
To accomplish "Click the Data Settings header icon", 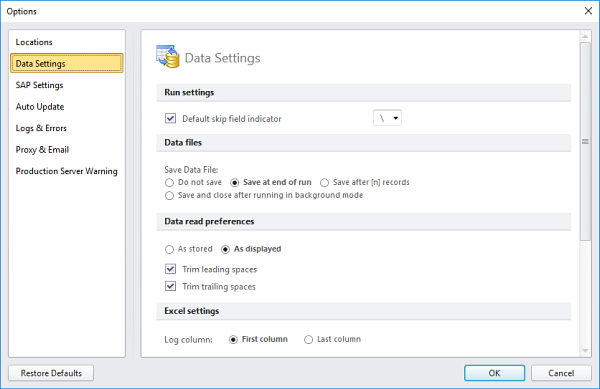I will (168, 57).
